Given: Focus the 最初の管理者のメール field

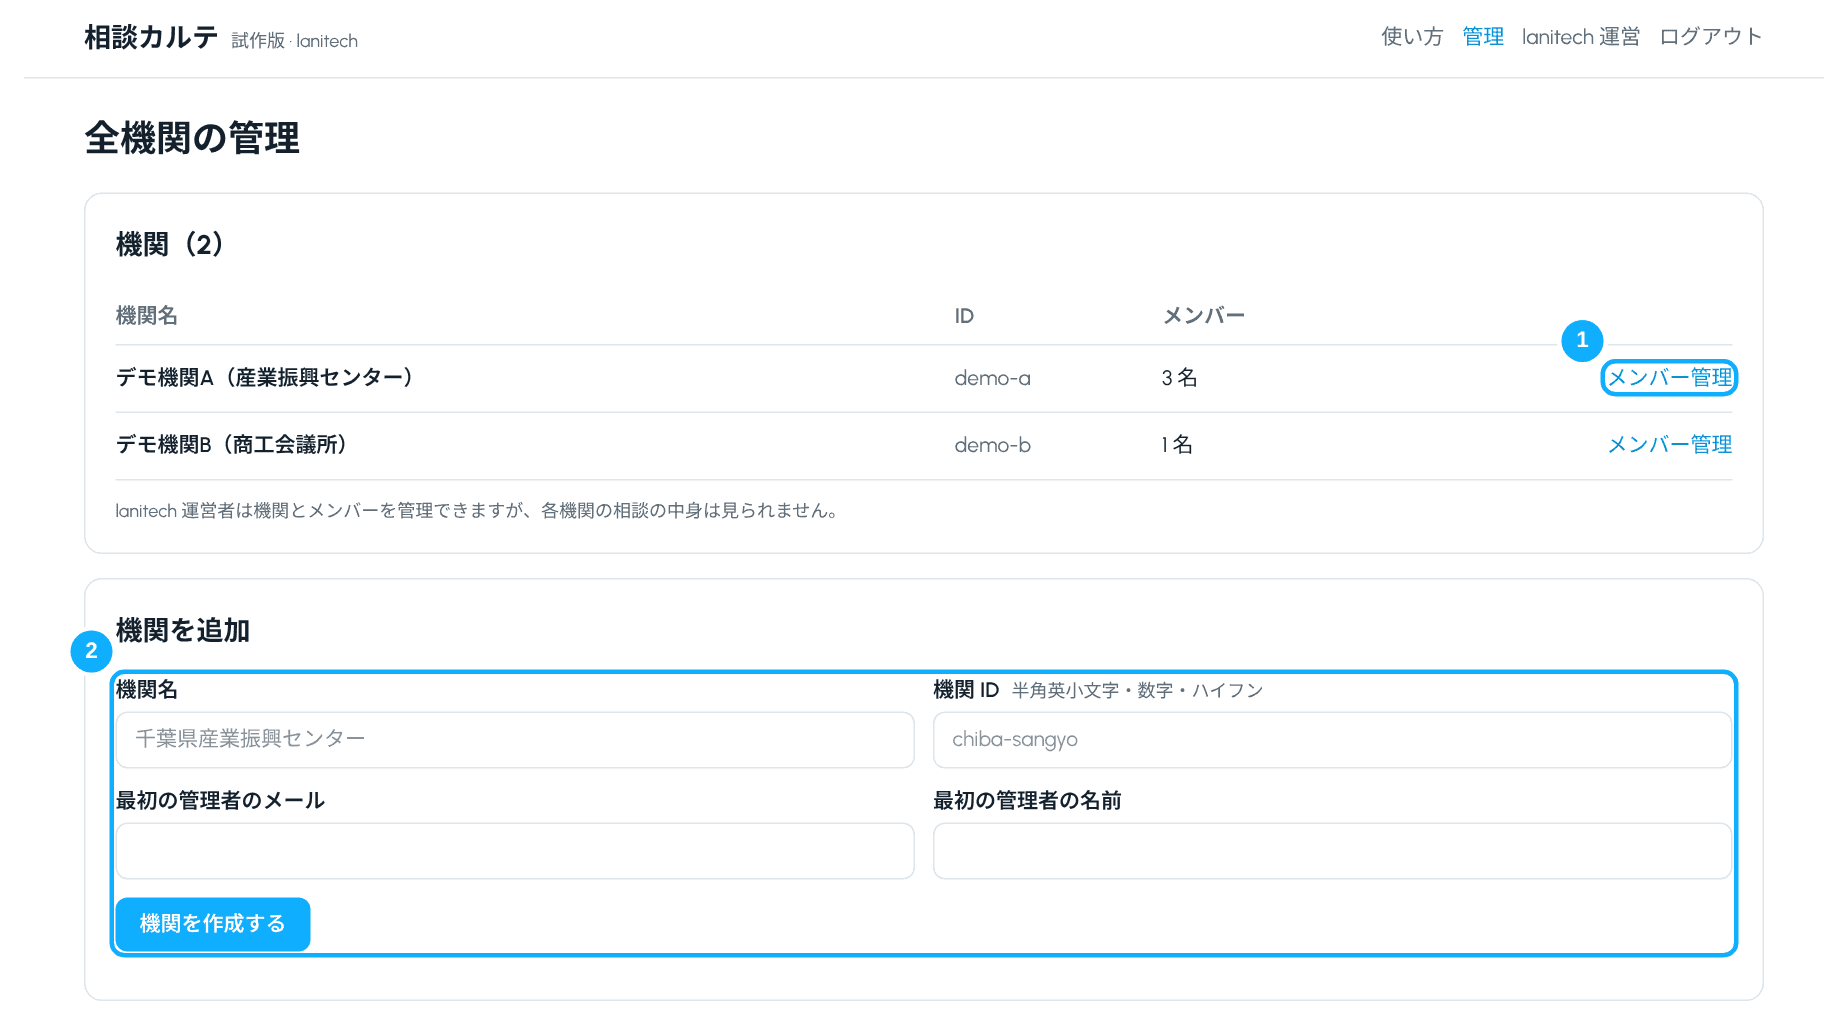Looking at the screenshot, I should click(515, 851).
